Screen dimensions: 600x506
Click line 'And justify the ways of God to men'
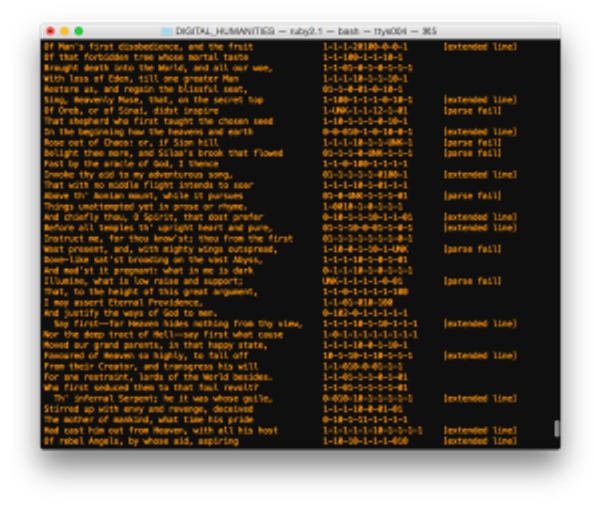click(130, 313)
